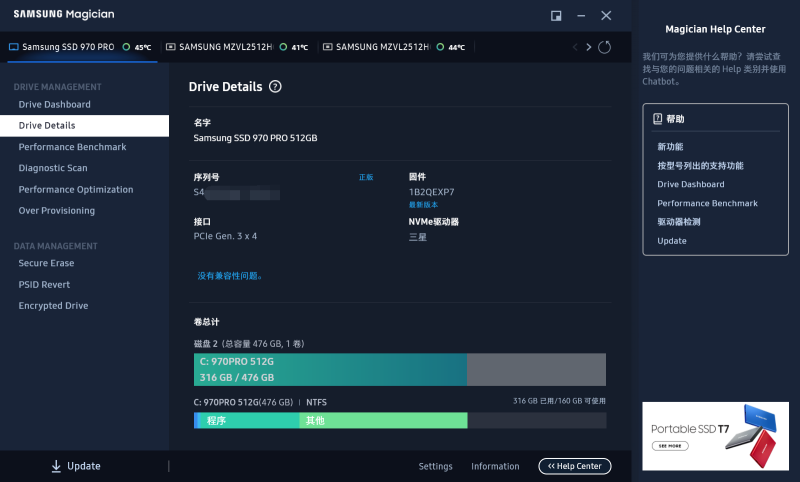Open Drive Dashboard help topic in Help Center

coord(690,184)
